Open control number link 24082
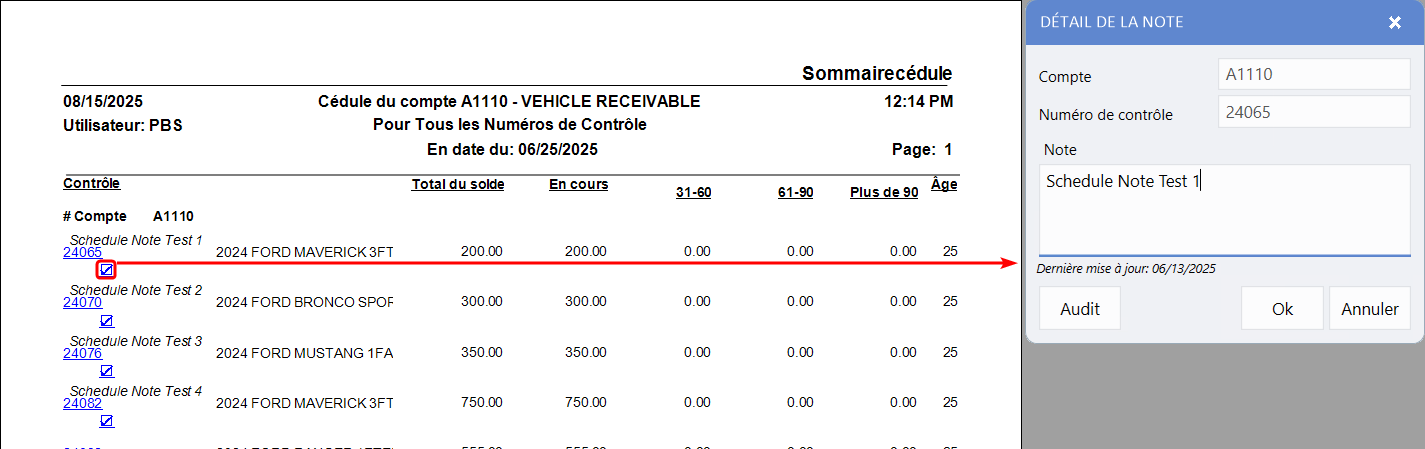The image size is (1425, 449). tap(82, 403)
